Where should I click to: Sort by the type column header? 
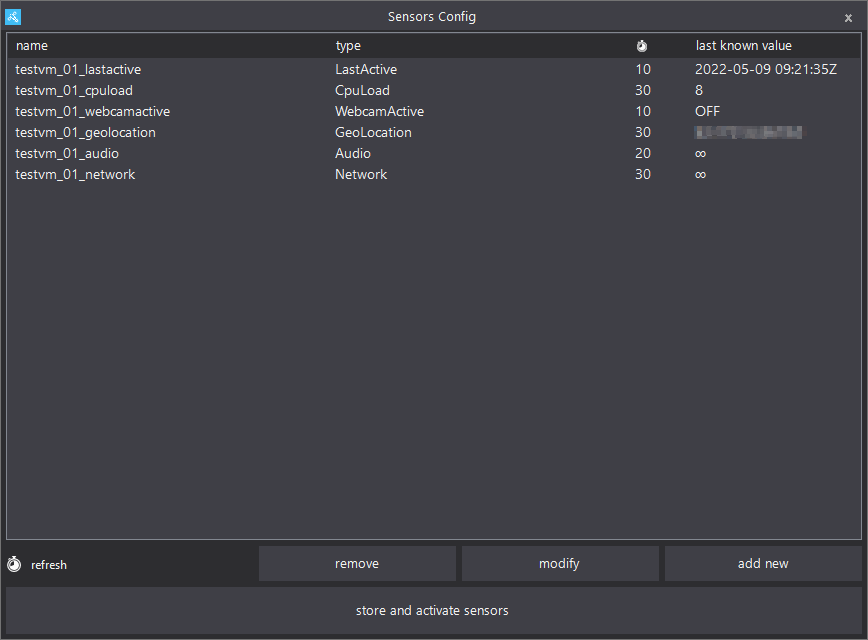348,46
